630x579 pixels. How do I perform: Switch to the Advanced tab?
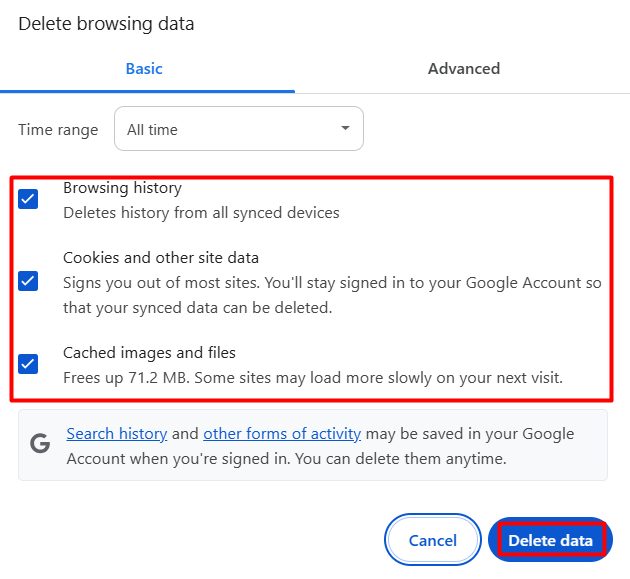click(x=464, y=69)
